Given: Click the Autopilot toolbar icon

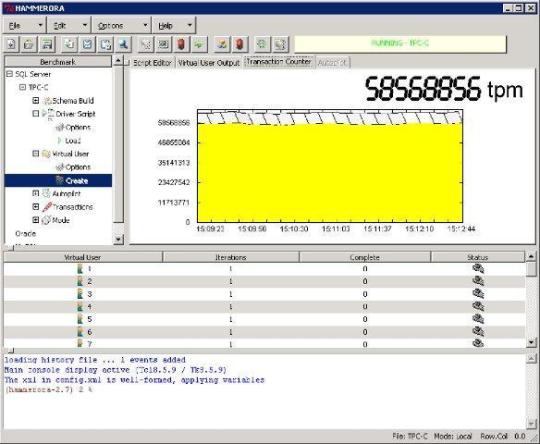Looking at the screenshot, I should click(280, 44).
